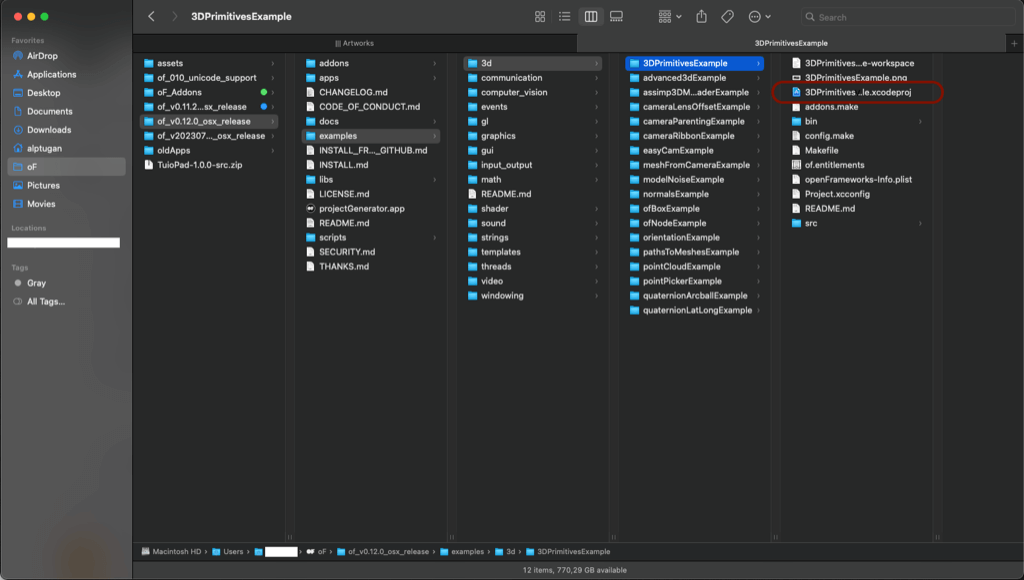Expand the graphics folder chevron

596,136
